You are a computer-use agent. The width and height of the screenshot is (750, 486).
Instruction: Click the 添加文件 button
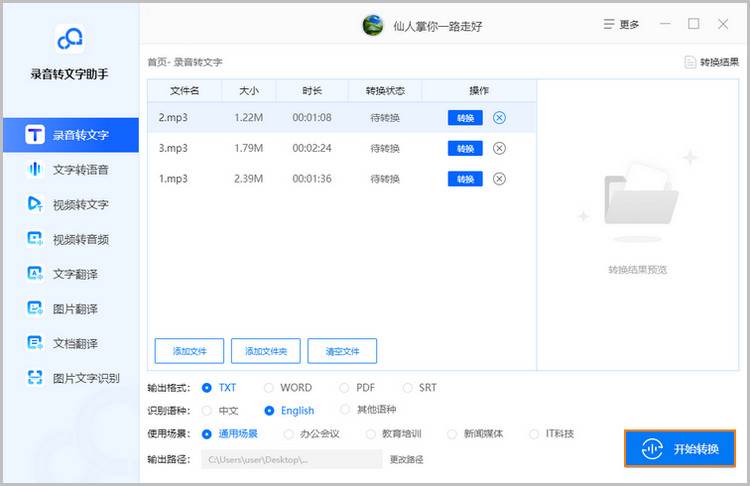(x=189, y=351)
